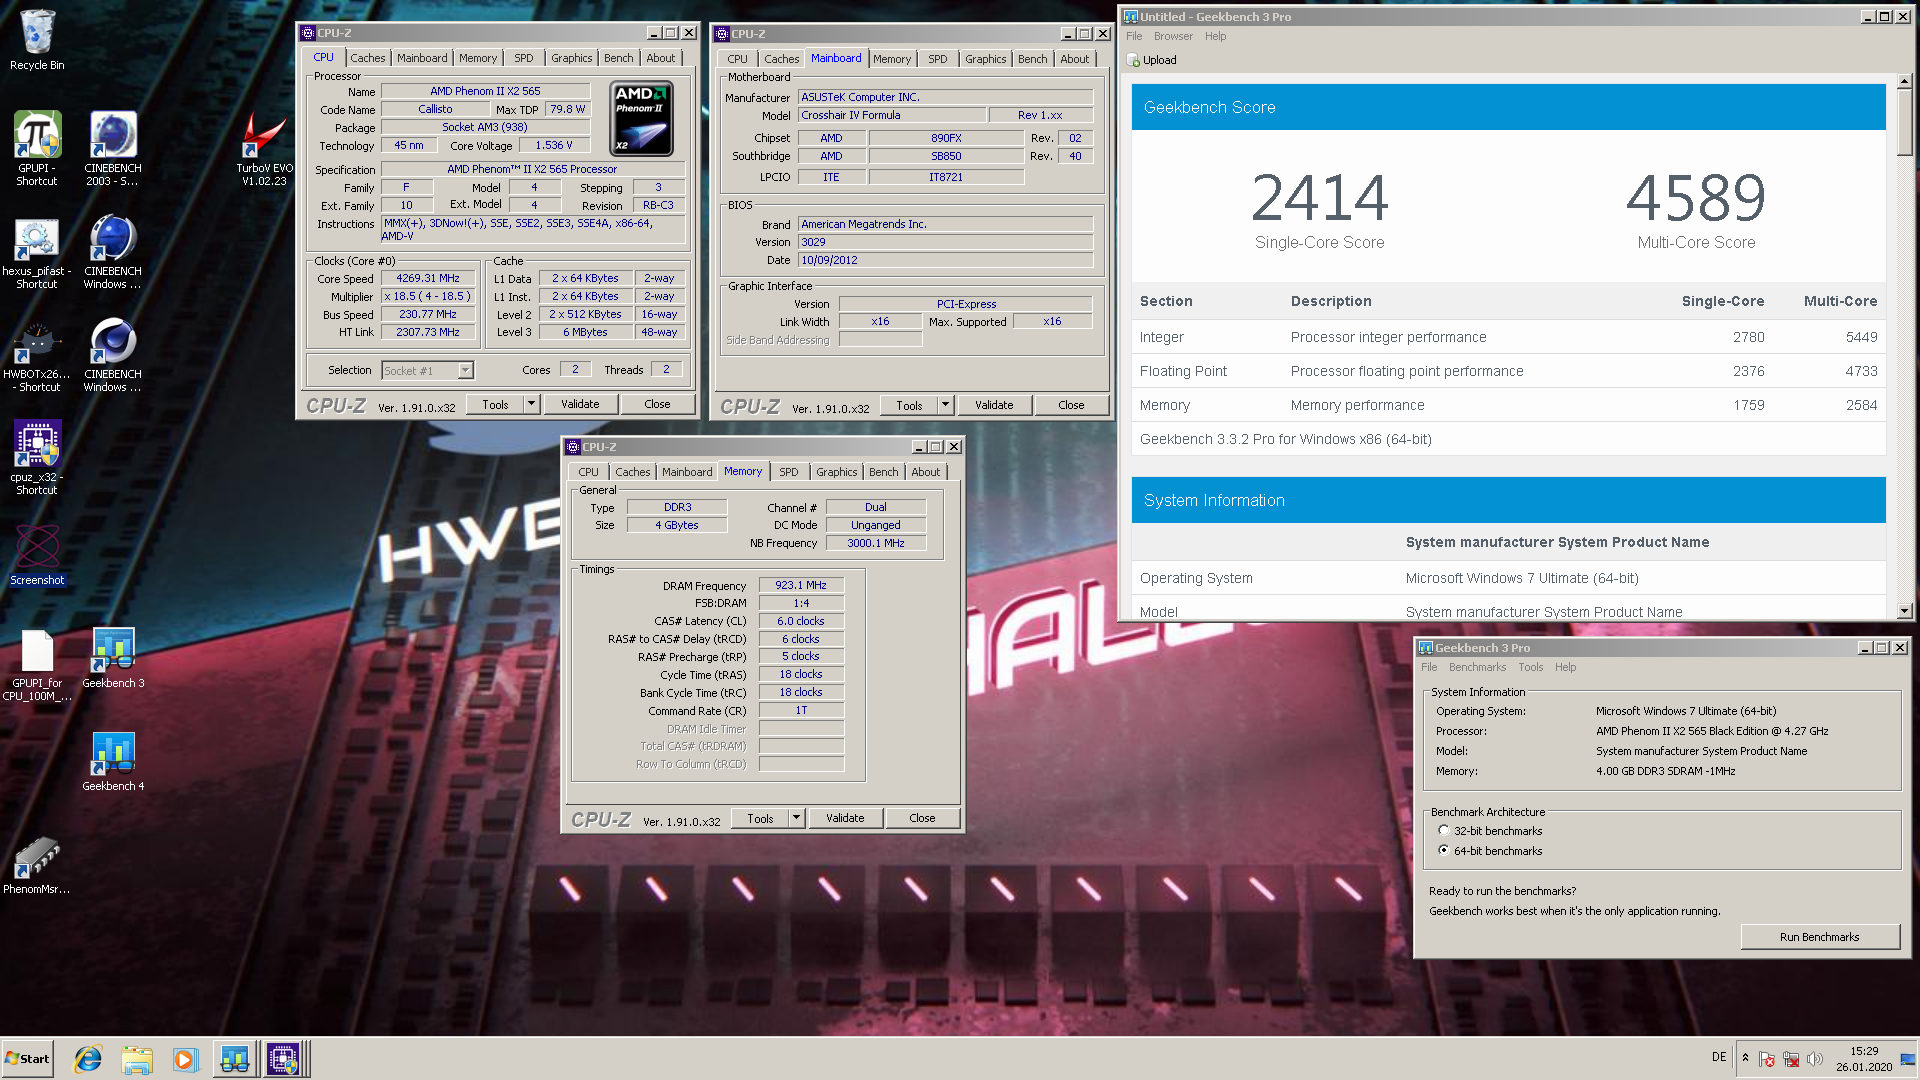Open the cpuz_x32 Shortcut desktop icon
The image size is (1920, 1080).
[x=37, y=458]
